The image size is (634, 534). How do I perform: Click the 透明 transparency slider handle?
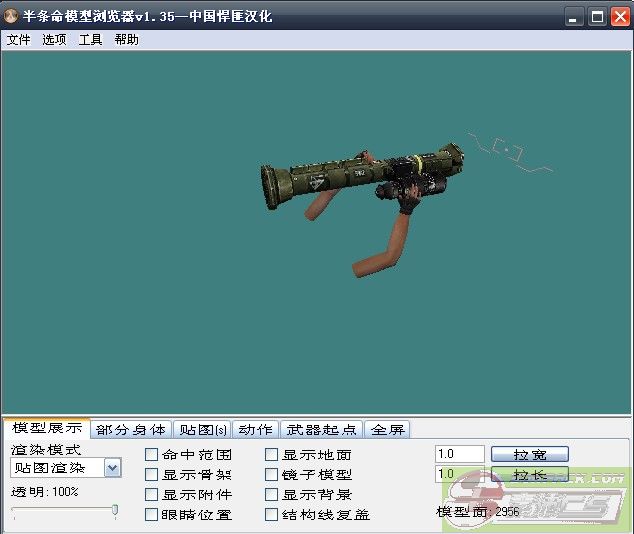click(115, 511)
